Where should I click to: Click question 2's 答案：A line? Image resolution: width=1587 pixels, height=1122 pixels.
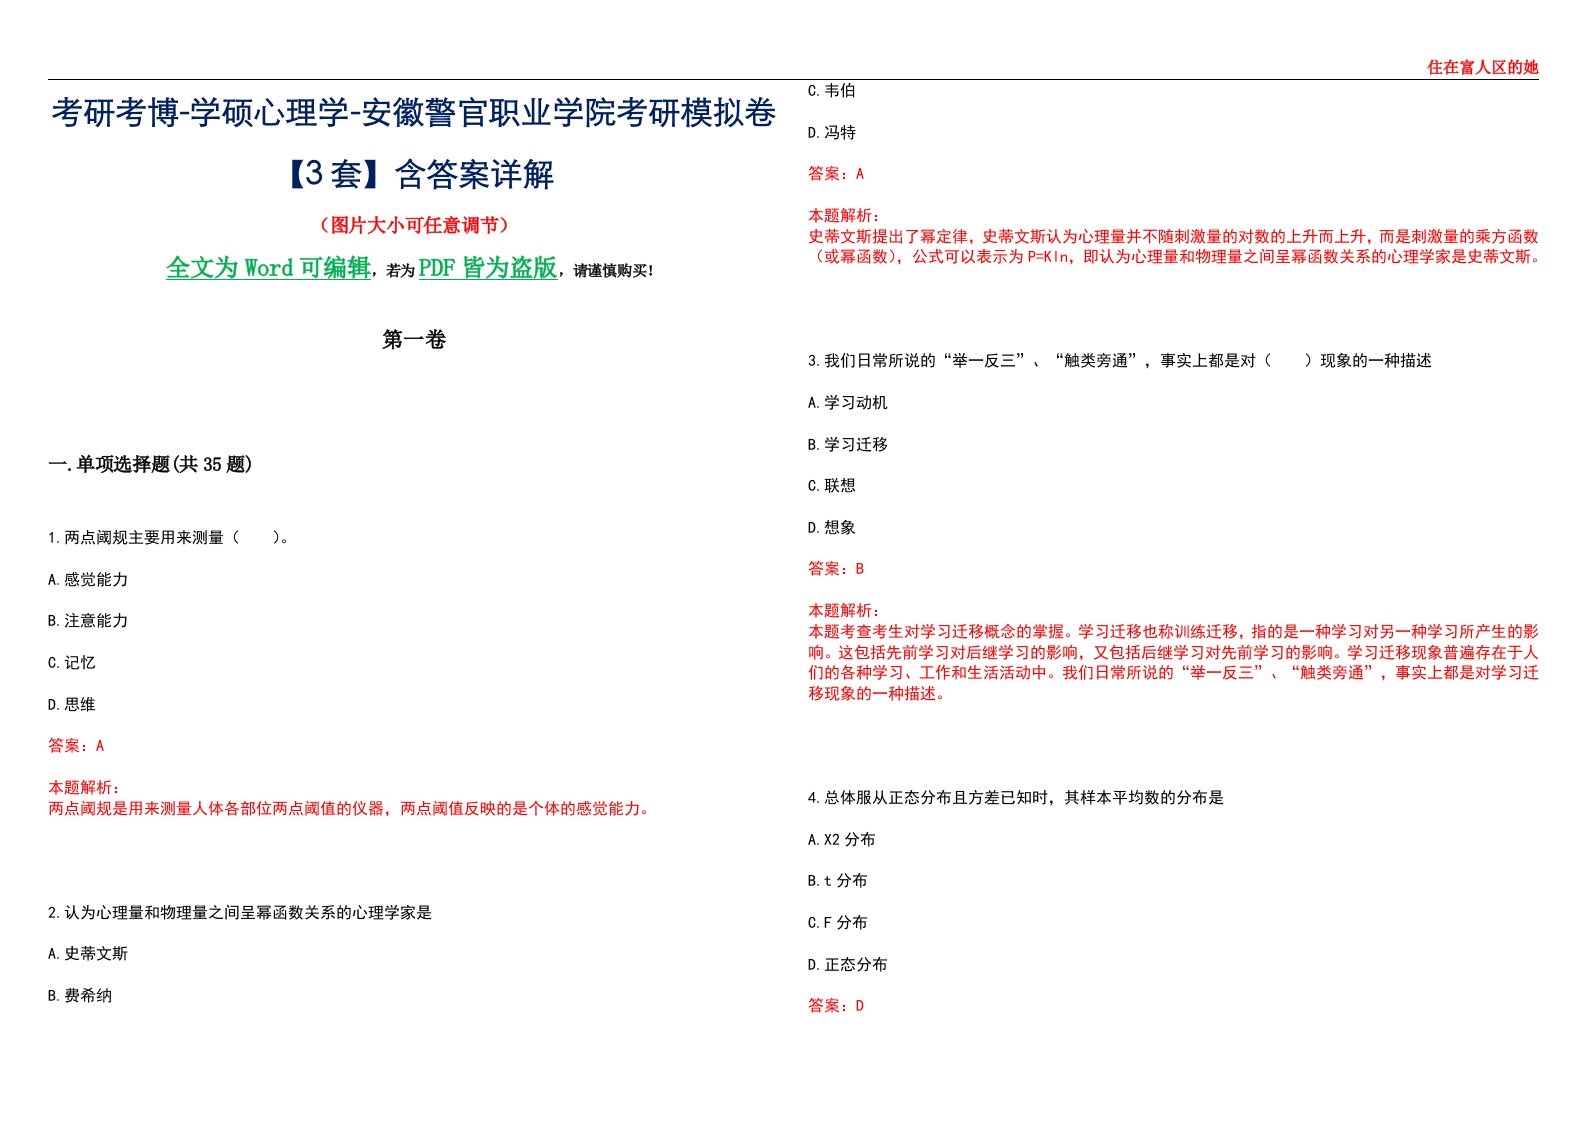click(x=836, y=174)
